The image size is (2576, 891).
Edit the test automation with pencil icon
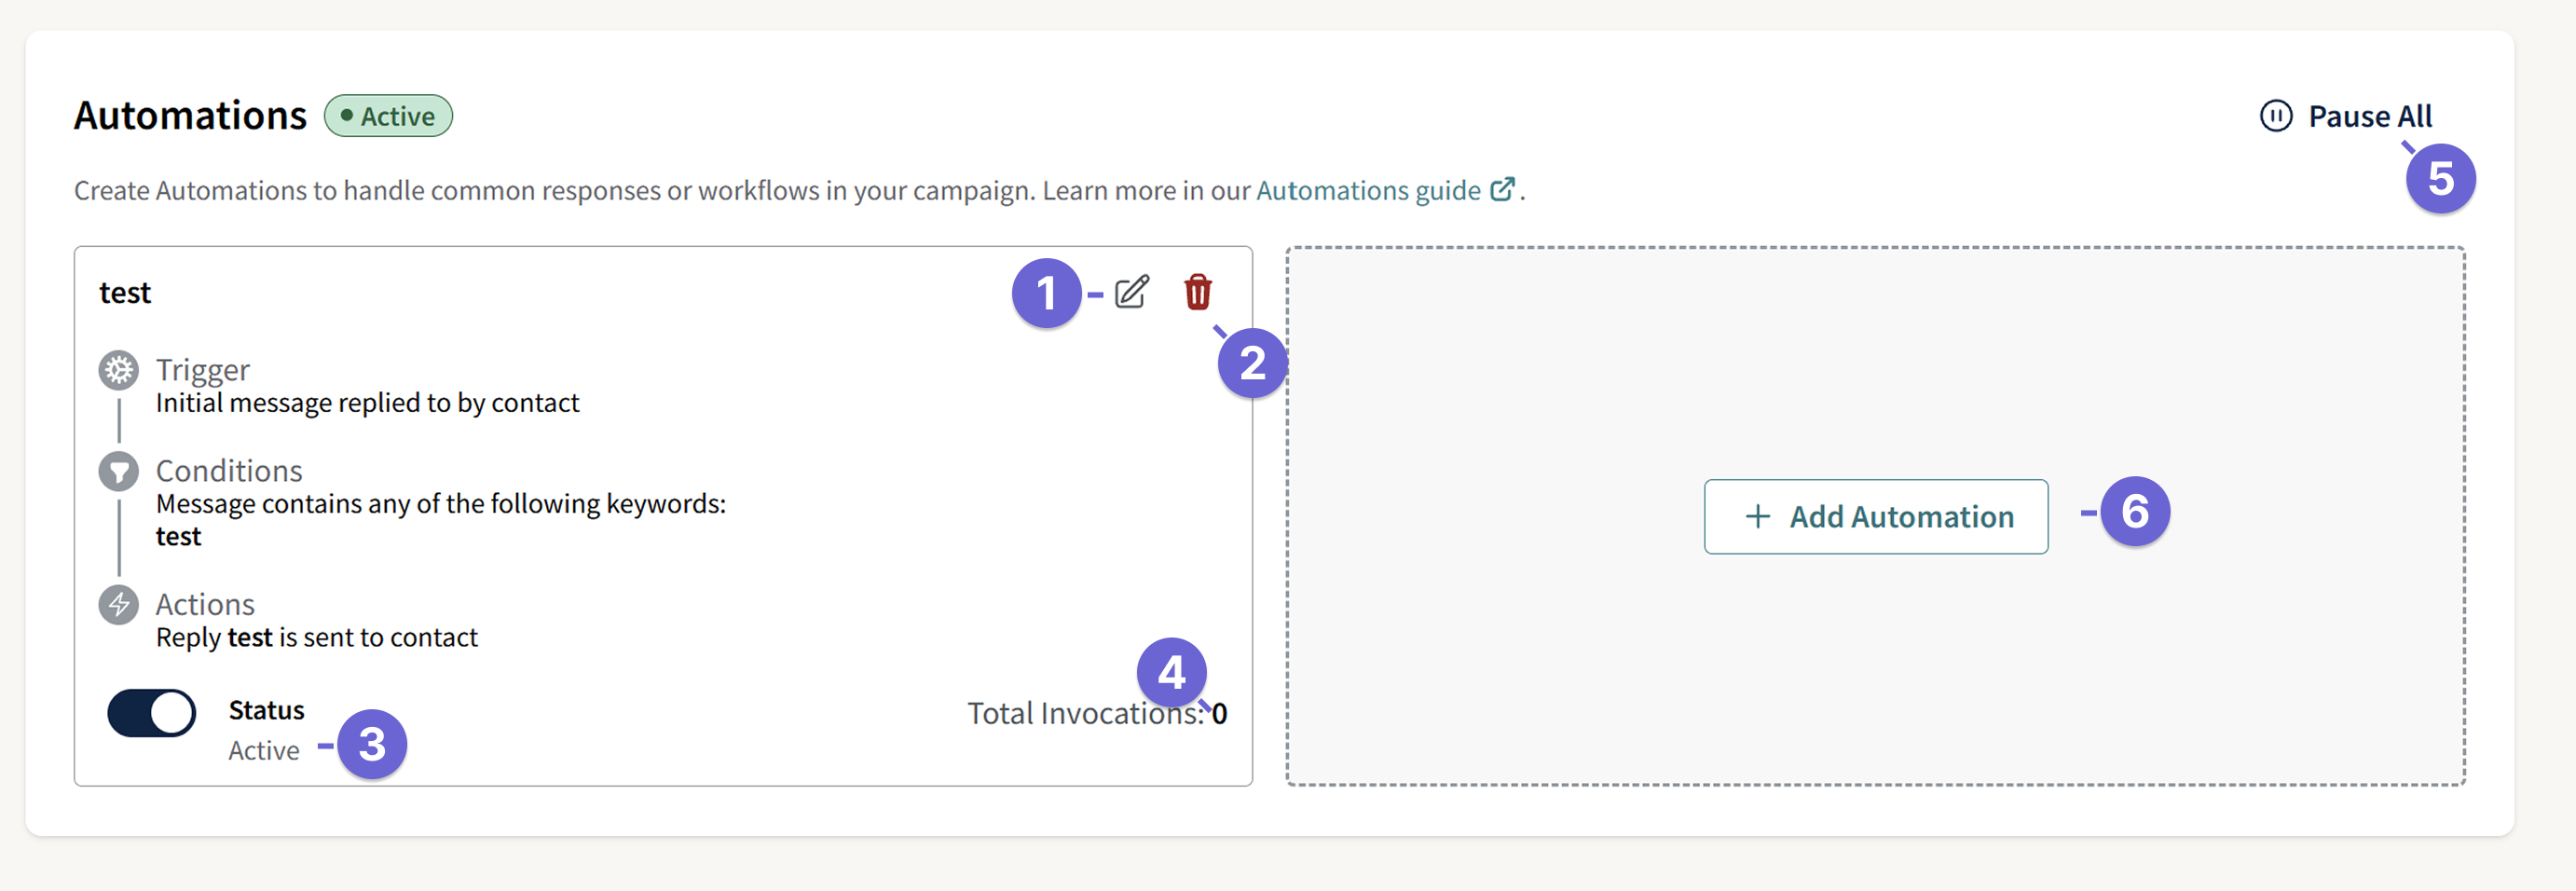(x=1132, y=292)
